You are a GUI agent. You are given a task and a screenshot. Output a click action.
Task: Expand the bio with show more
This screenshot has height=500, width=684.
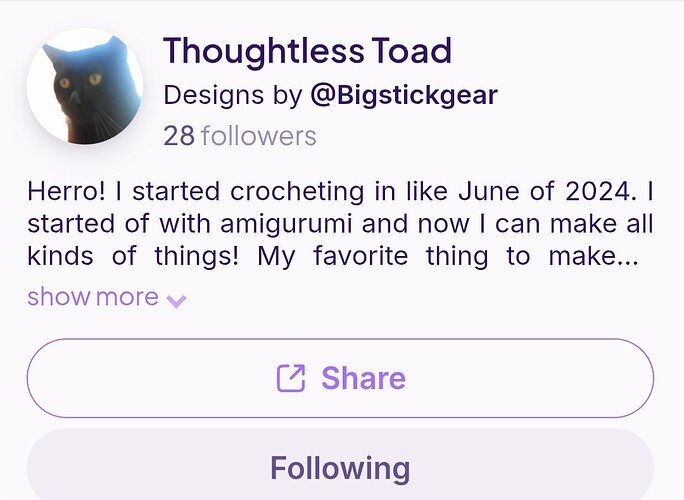click(93, 297)
